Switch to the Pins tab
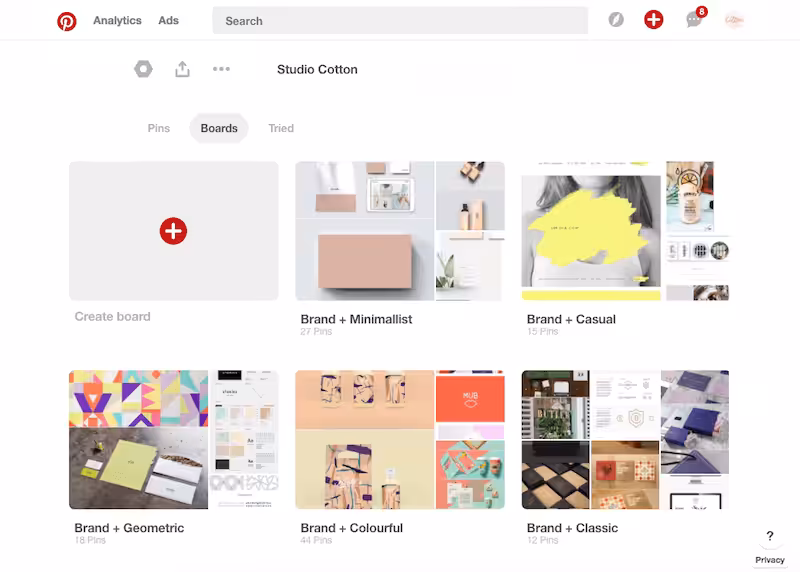This screenshot has width=800, height=572. (159, 128)
